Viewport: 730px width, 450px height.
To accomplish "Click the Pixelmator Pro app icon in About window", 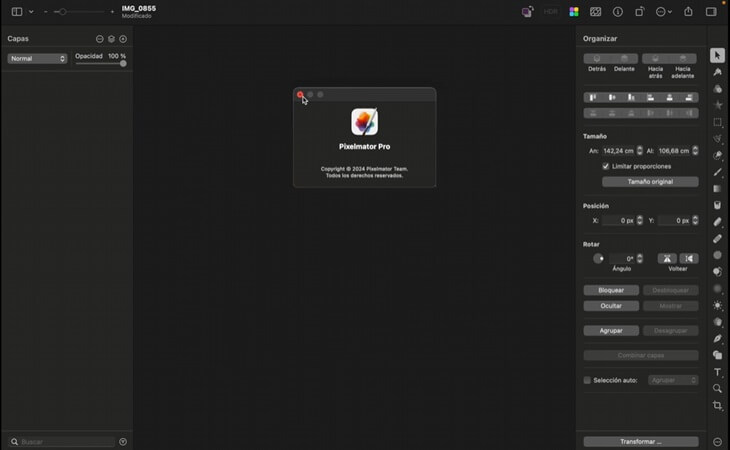I will click(365, 122).
